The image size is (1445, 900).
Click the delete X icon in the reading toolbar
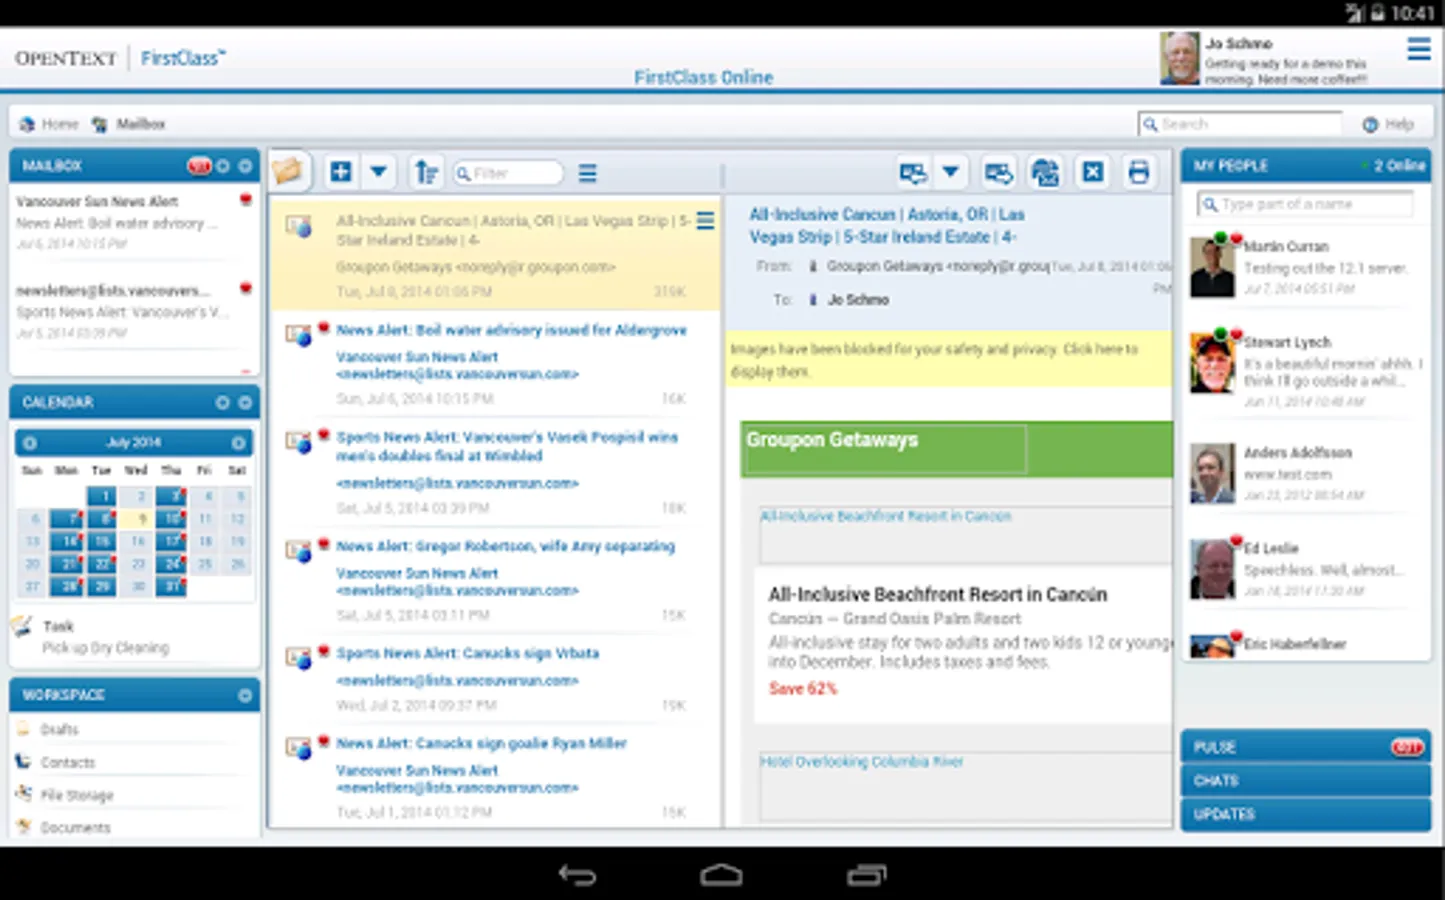[x=1092, y=172]
